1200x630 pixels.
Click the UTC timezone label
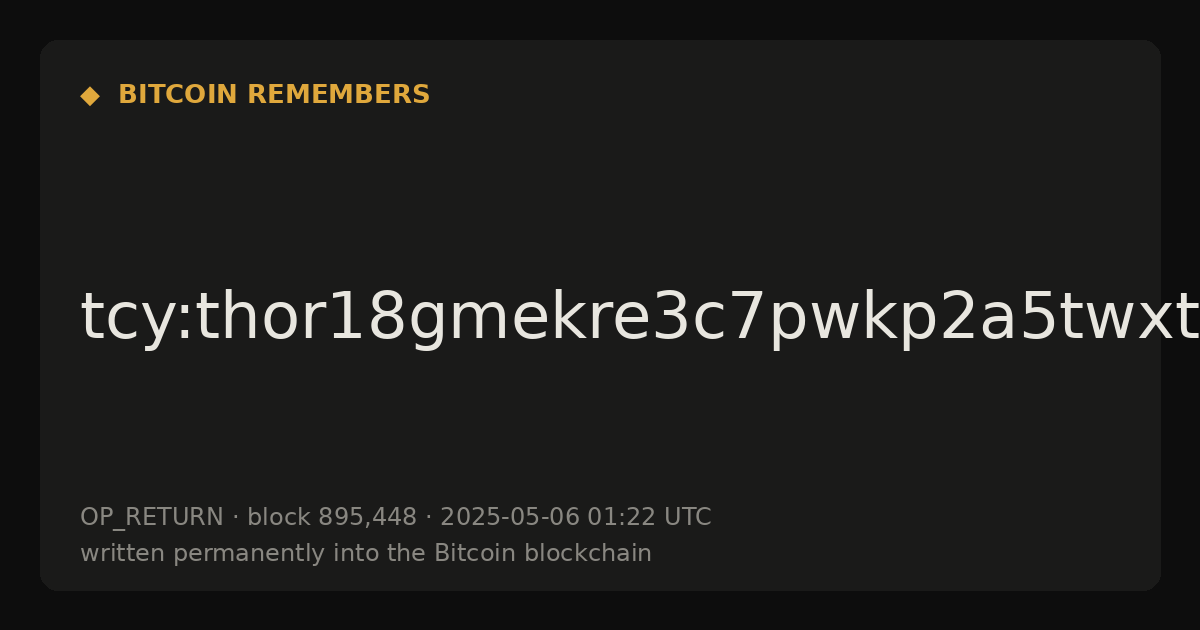click(x=687, y=517)
